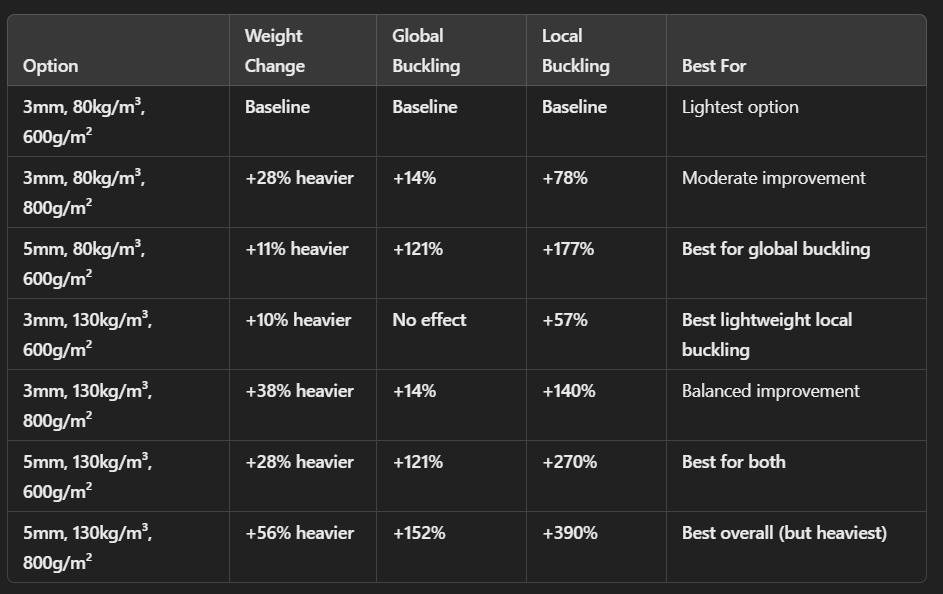The height and width of the screenshot is (594, 943).
Task: Click the Weight Change column header
Action: point(274,51)
